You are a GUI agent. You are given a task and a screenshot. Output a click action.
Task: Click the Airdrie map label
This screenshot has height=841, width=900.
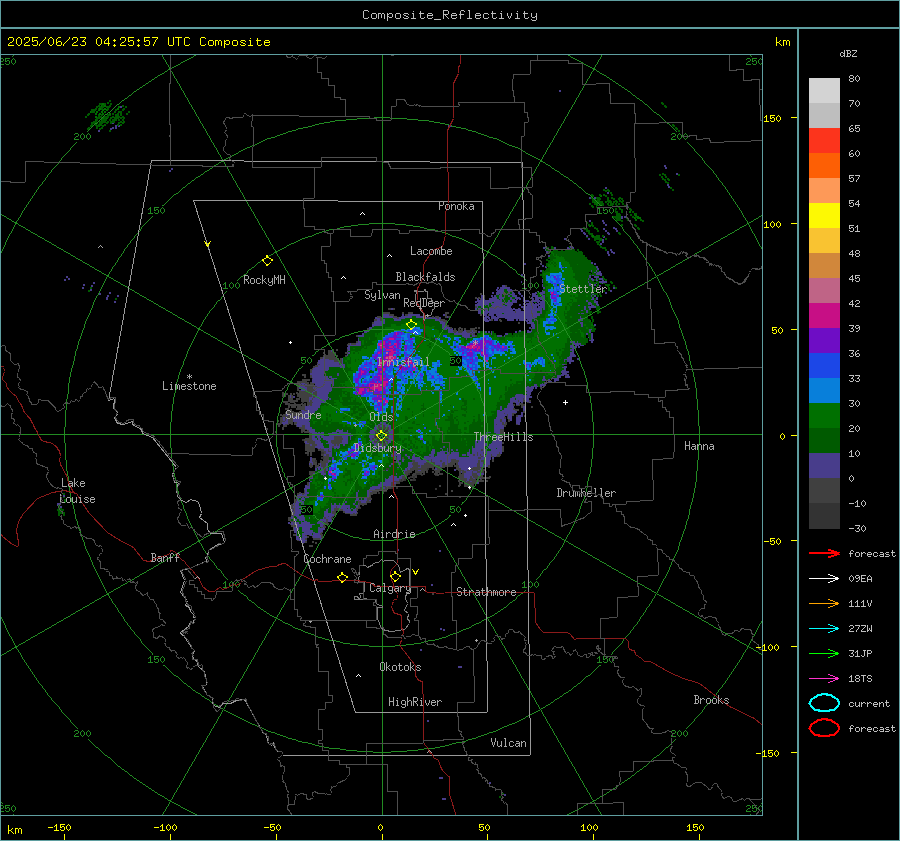pos(394,534)
